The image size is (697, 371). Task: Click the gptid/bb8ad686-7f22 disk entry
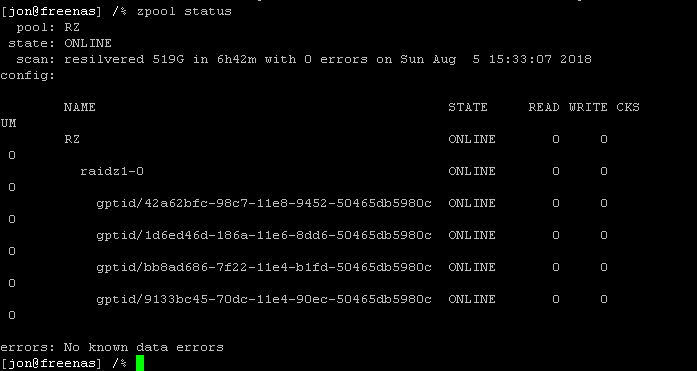[264, 267]
